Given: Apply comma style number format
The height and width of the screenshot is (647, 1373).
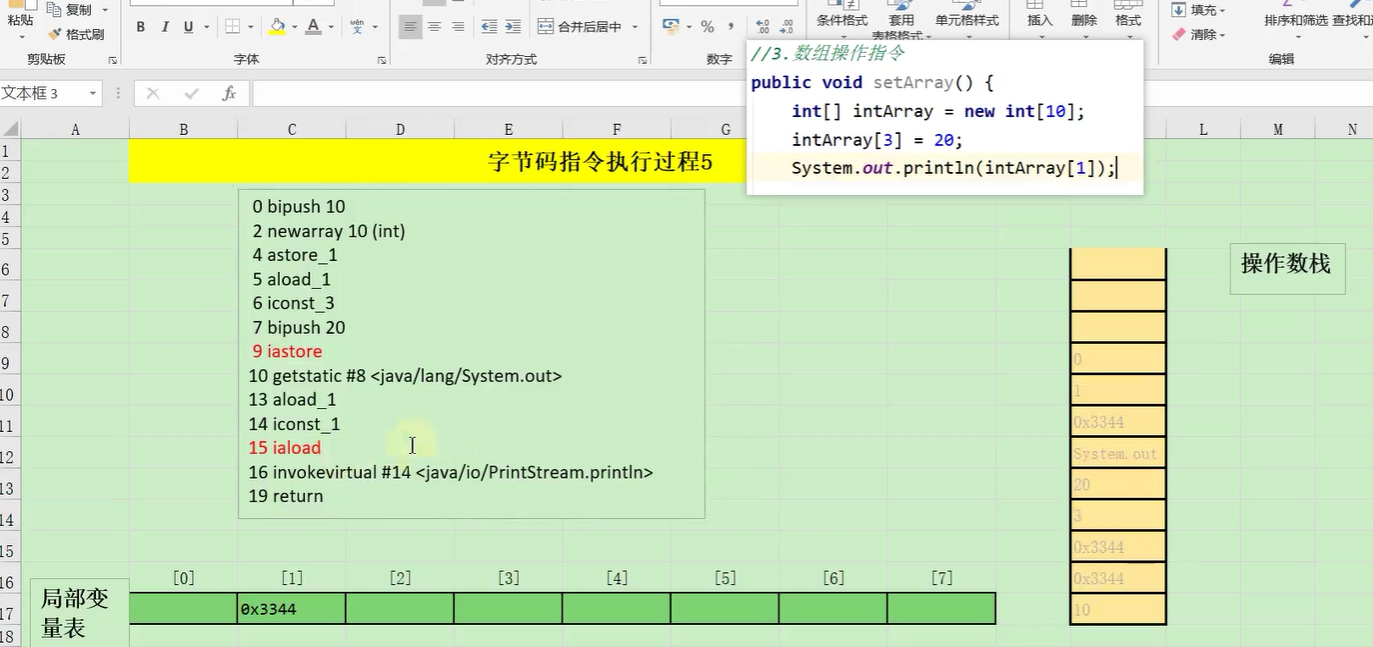Looking at the screenshot, I should (x=731, y=27).
